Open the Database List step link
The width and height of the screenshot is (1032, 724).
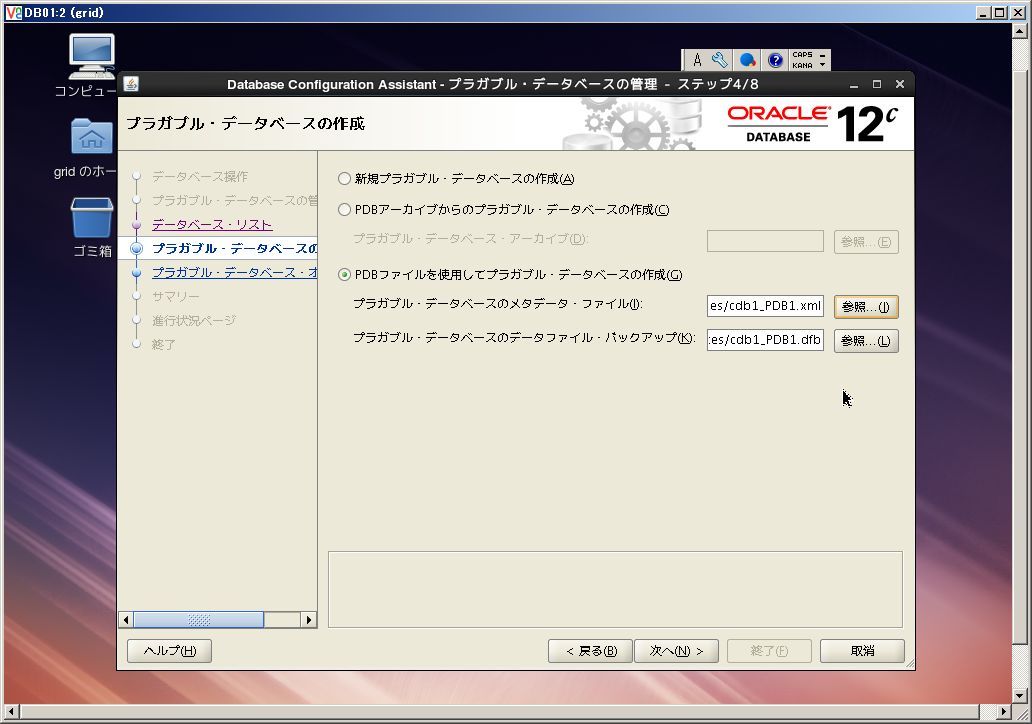pyautogui.click(x=211, y=224)
